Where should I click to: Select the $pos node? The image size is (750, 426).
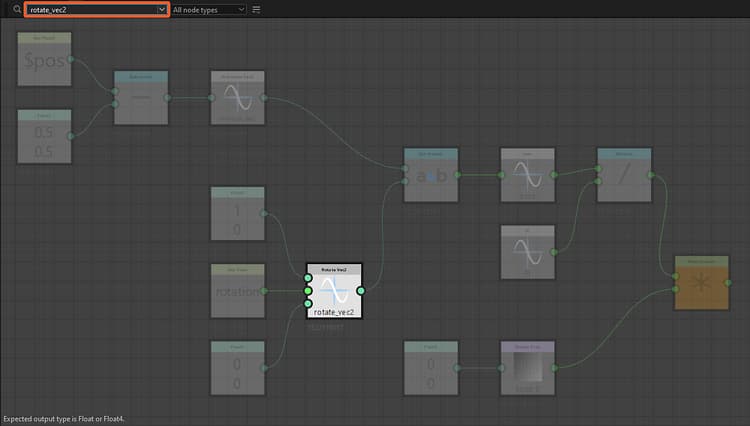click(x=44, y=59)
